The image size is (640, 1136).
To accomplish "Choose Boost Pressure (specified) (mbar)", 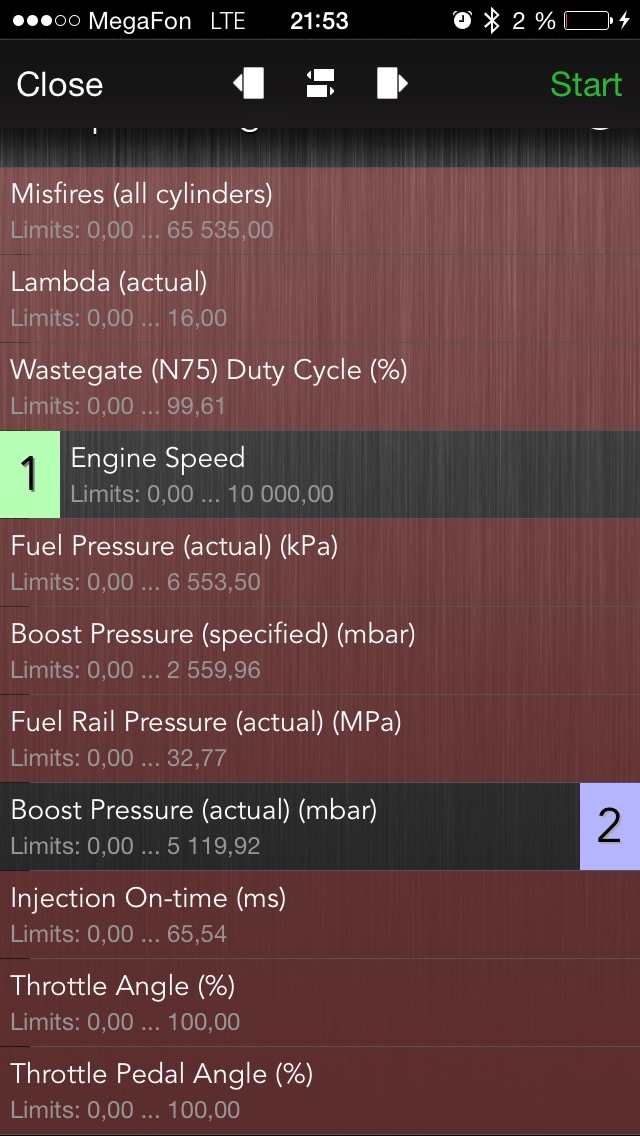I will (x=320, y=651).
